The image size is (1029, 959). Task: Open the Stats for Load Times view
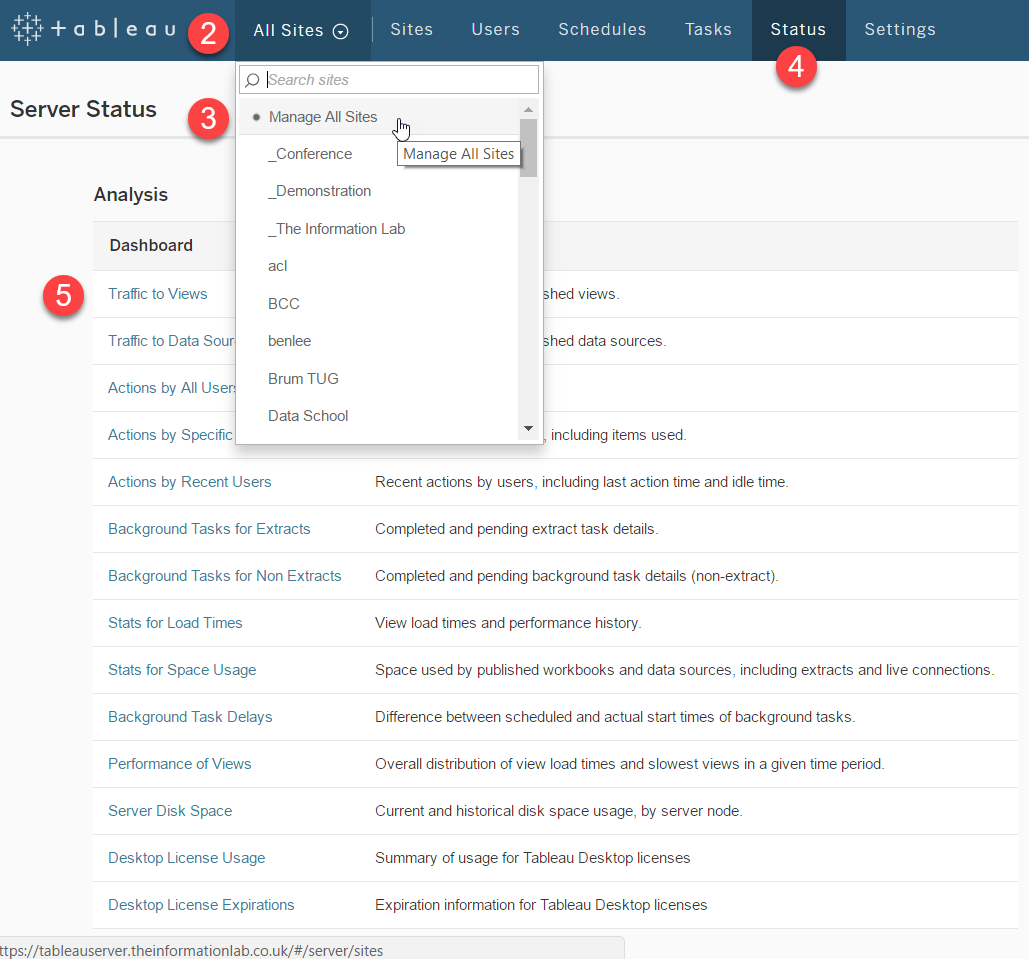coord(175,623)
